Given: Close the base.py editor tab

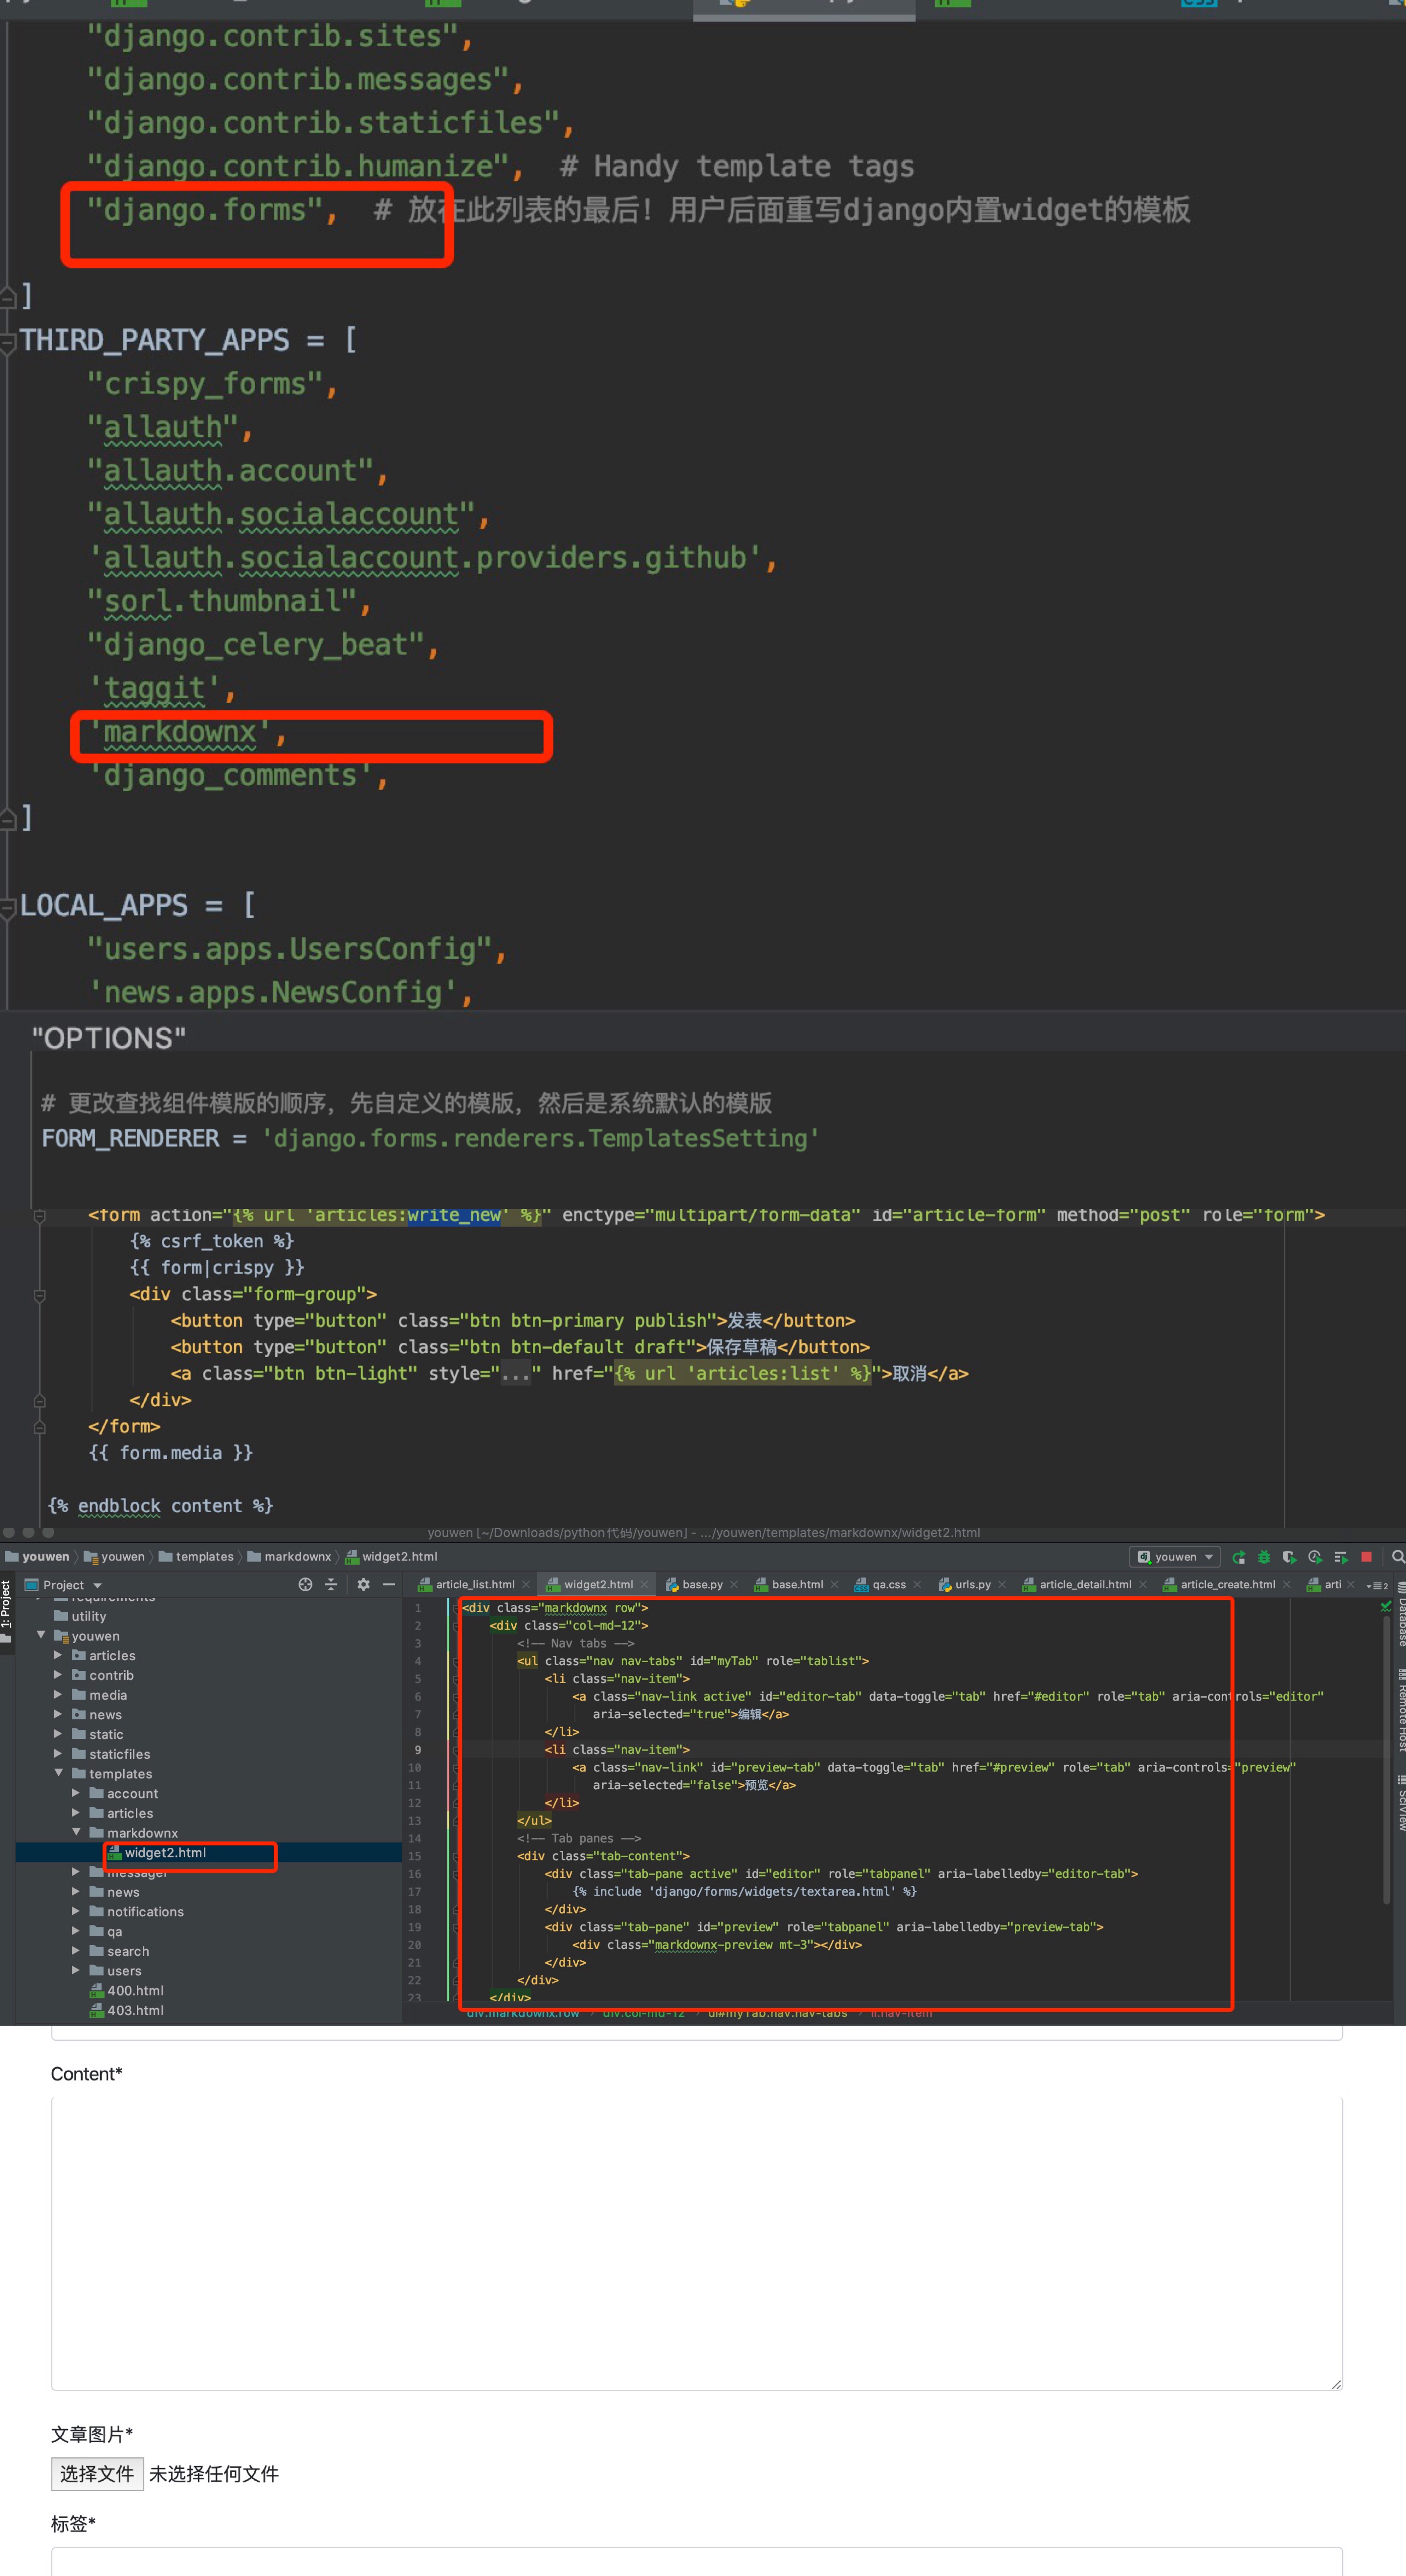Looking at the screenshot, I should [x=734, y=1584].
